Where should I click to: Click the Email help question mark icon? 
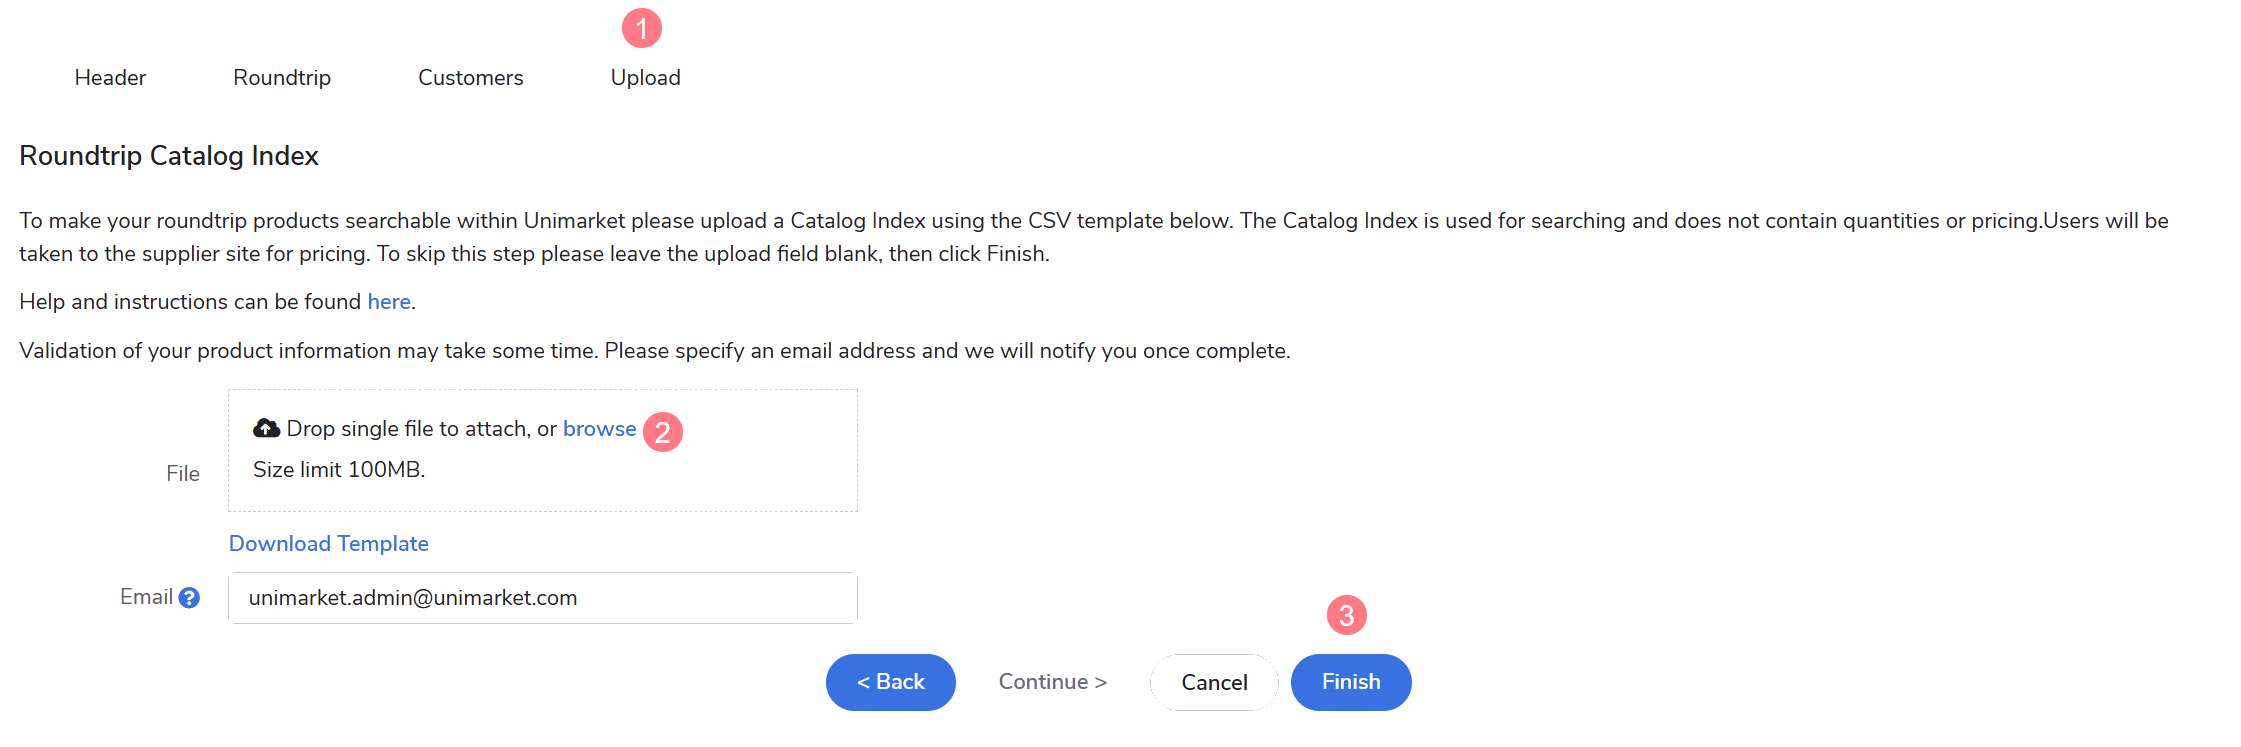189,598
